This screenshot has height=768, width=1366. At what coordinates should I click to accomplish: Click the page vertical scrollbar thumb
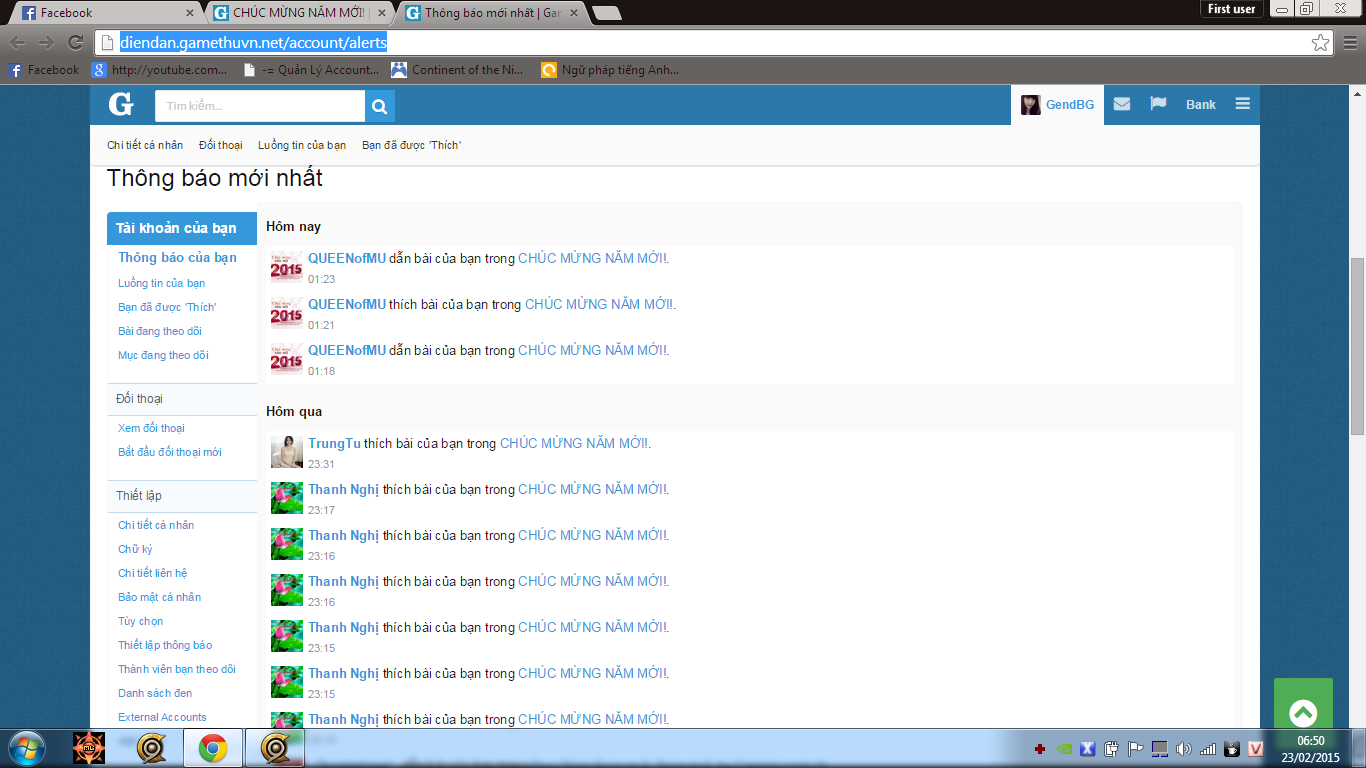1357,346
